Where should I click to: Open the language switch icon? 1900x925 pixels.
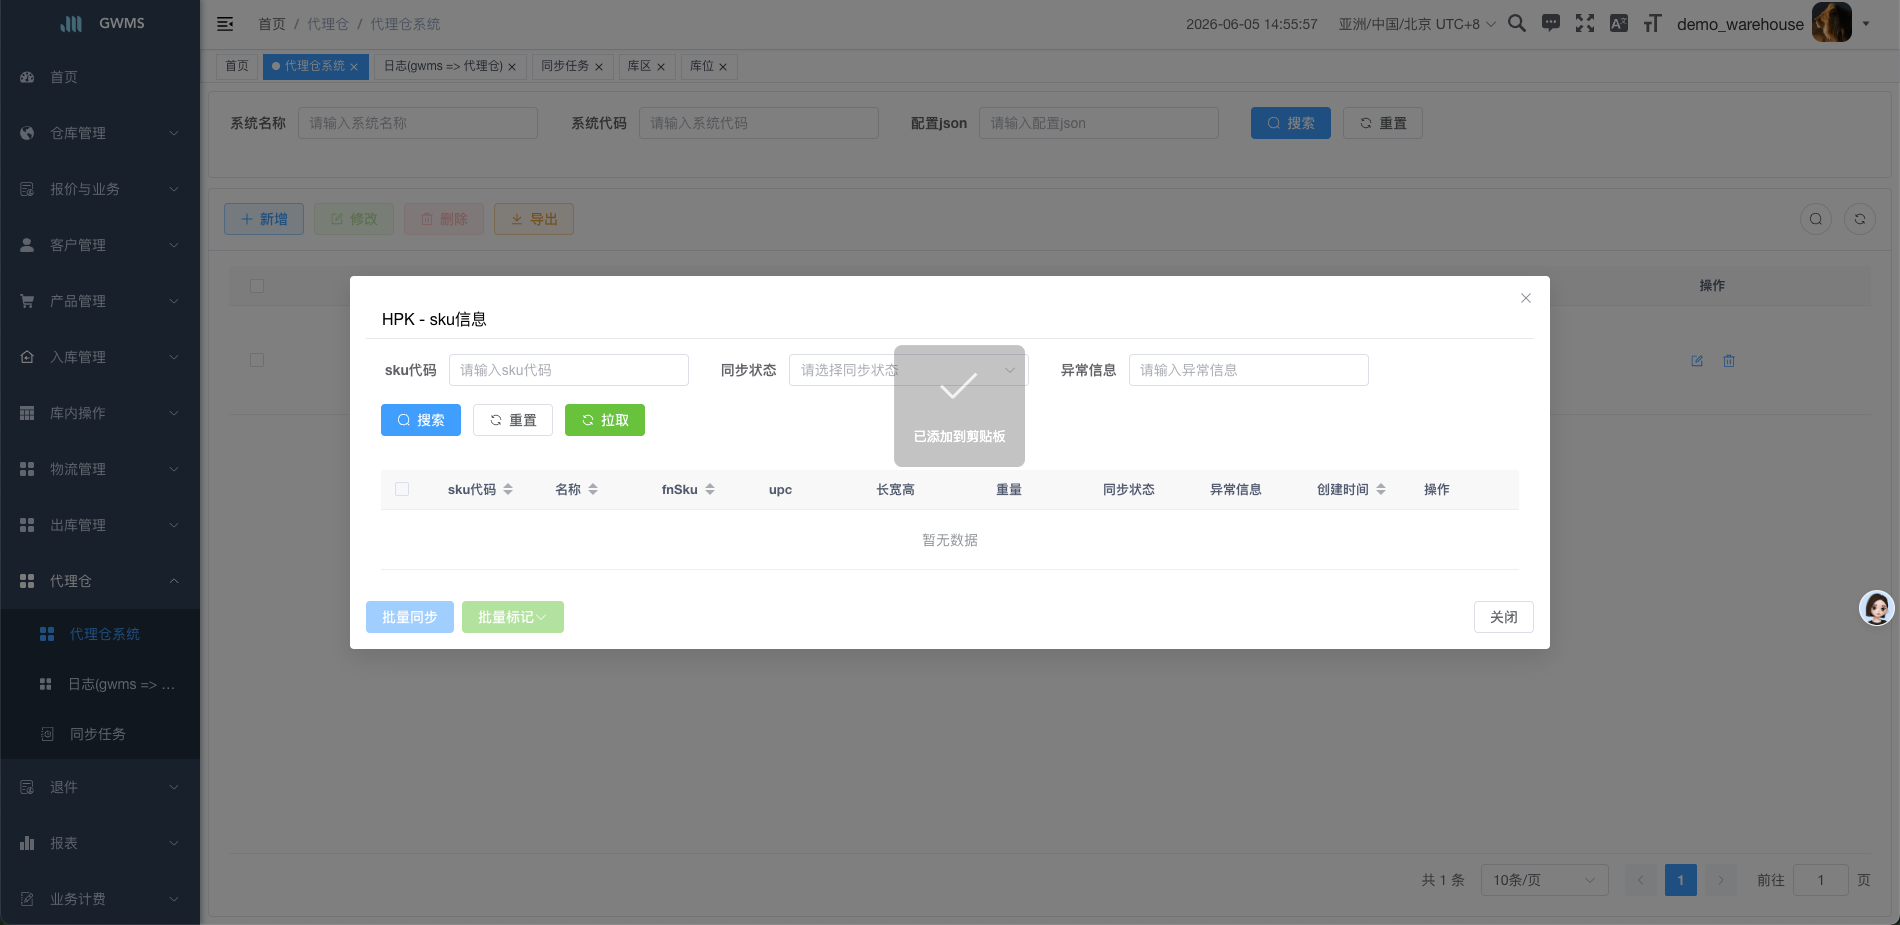[x=1619, y=23]
